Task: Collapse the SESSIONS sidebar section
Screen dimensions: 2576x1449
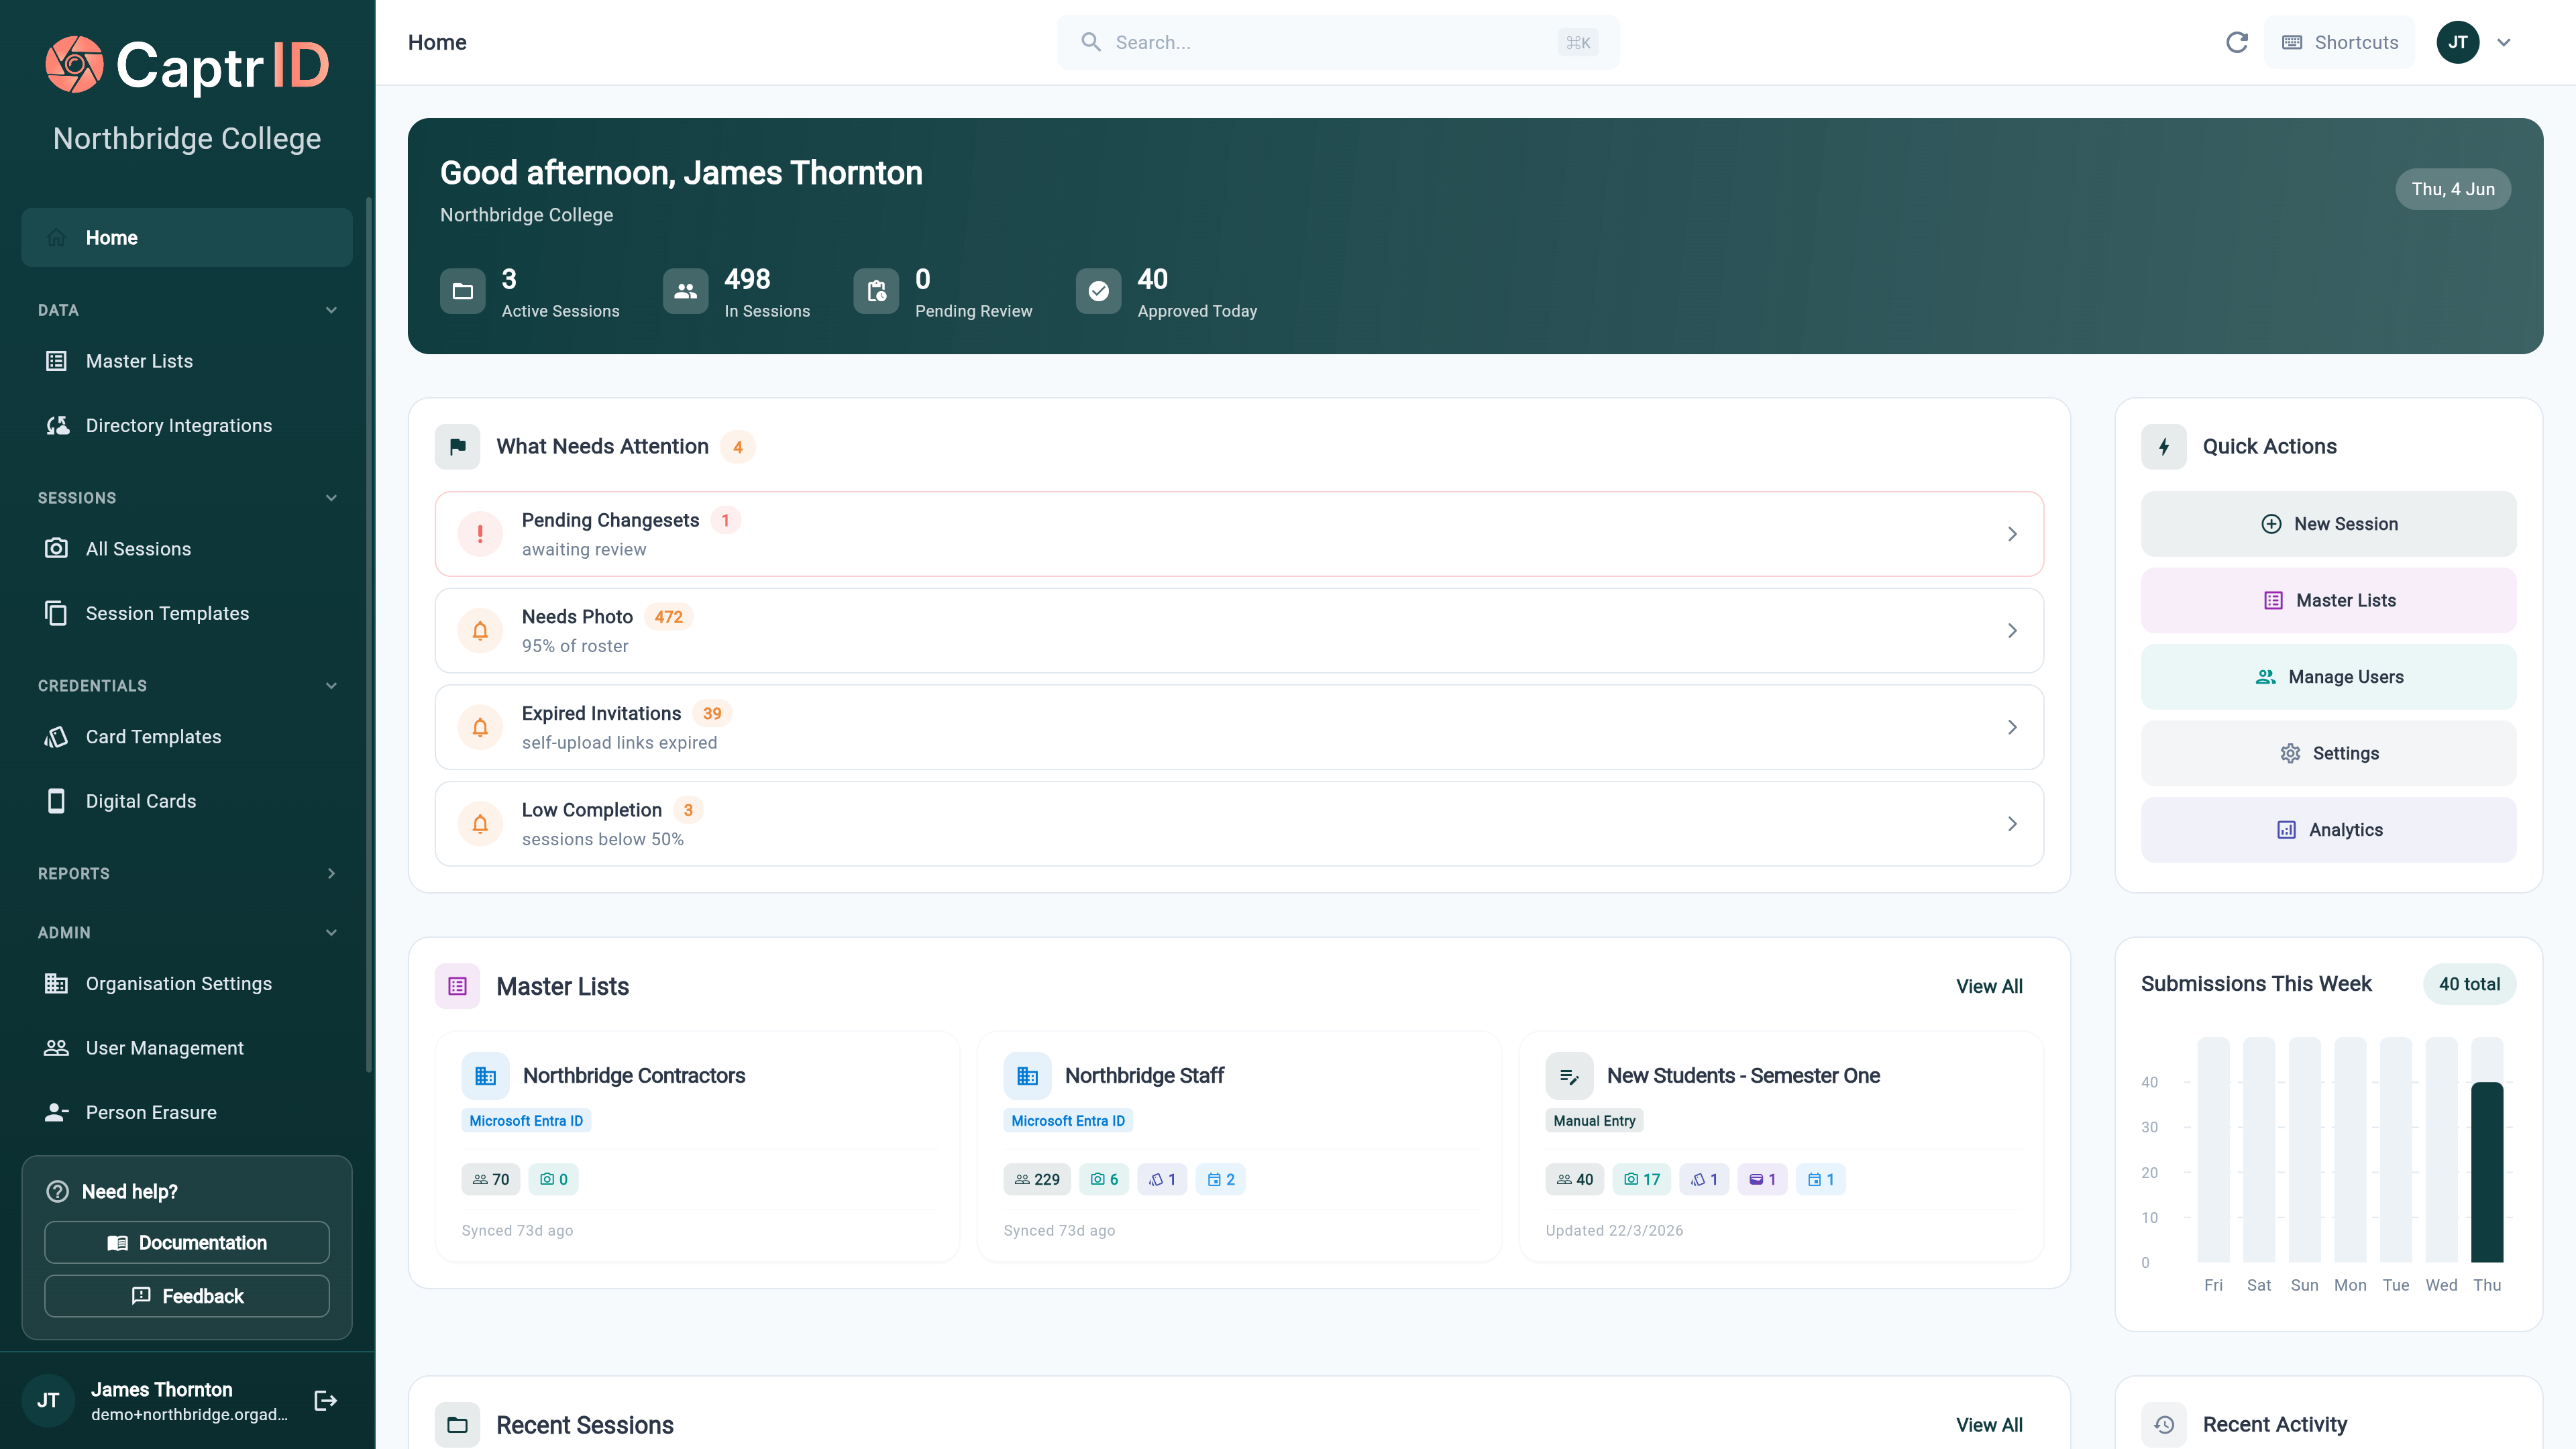Action: (331, 498)
